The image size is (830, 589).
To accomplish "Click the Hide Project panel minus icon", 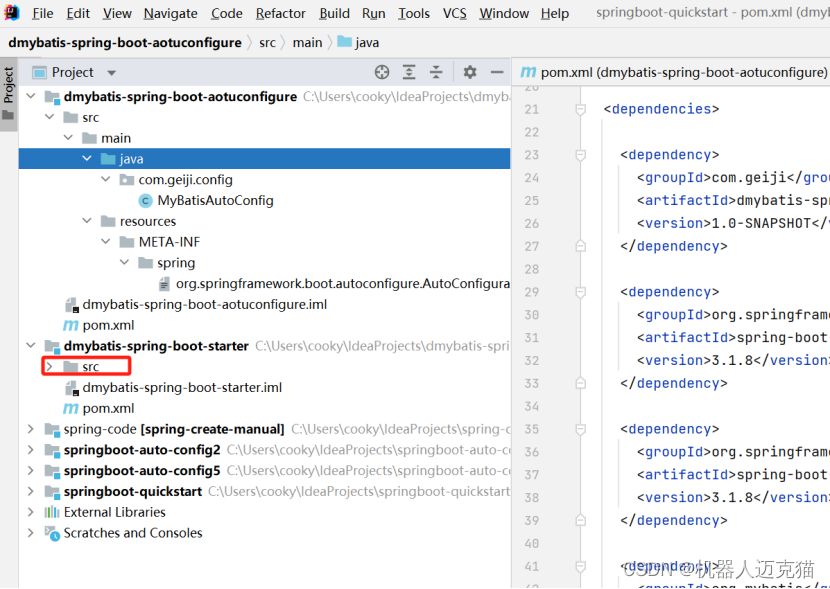I will [496, 72].
